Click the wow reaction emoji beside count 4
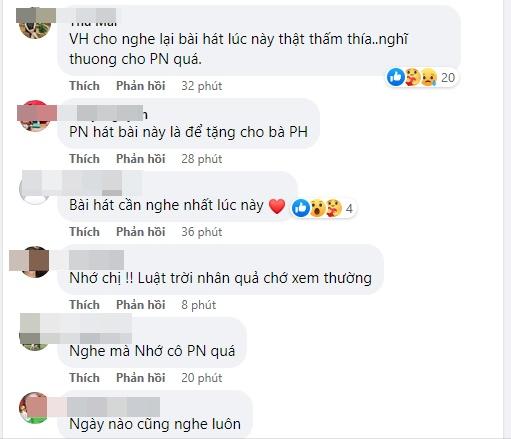 [318, 208]
